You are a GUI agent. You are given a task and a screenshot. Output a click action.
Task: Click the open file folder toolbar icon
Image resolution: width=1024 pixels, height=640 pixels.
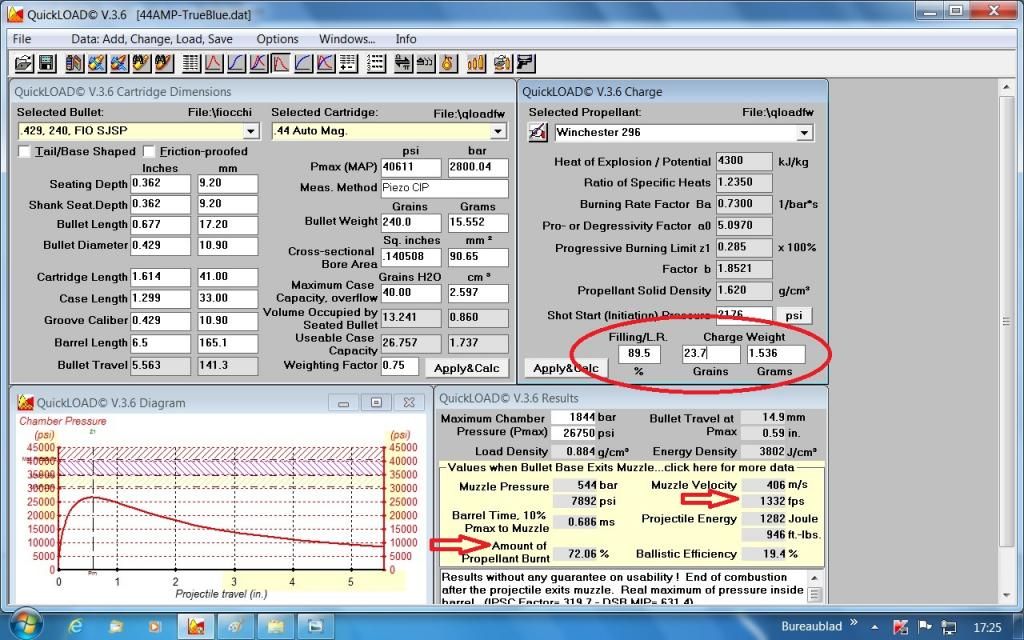tap(23, 64)
